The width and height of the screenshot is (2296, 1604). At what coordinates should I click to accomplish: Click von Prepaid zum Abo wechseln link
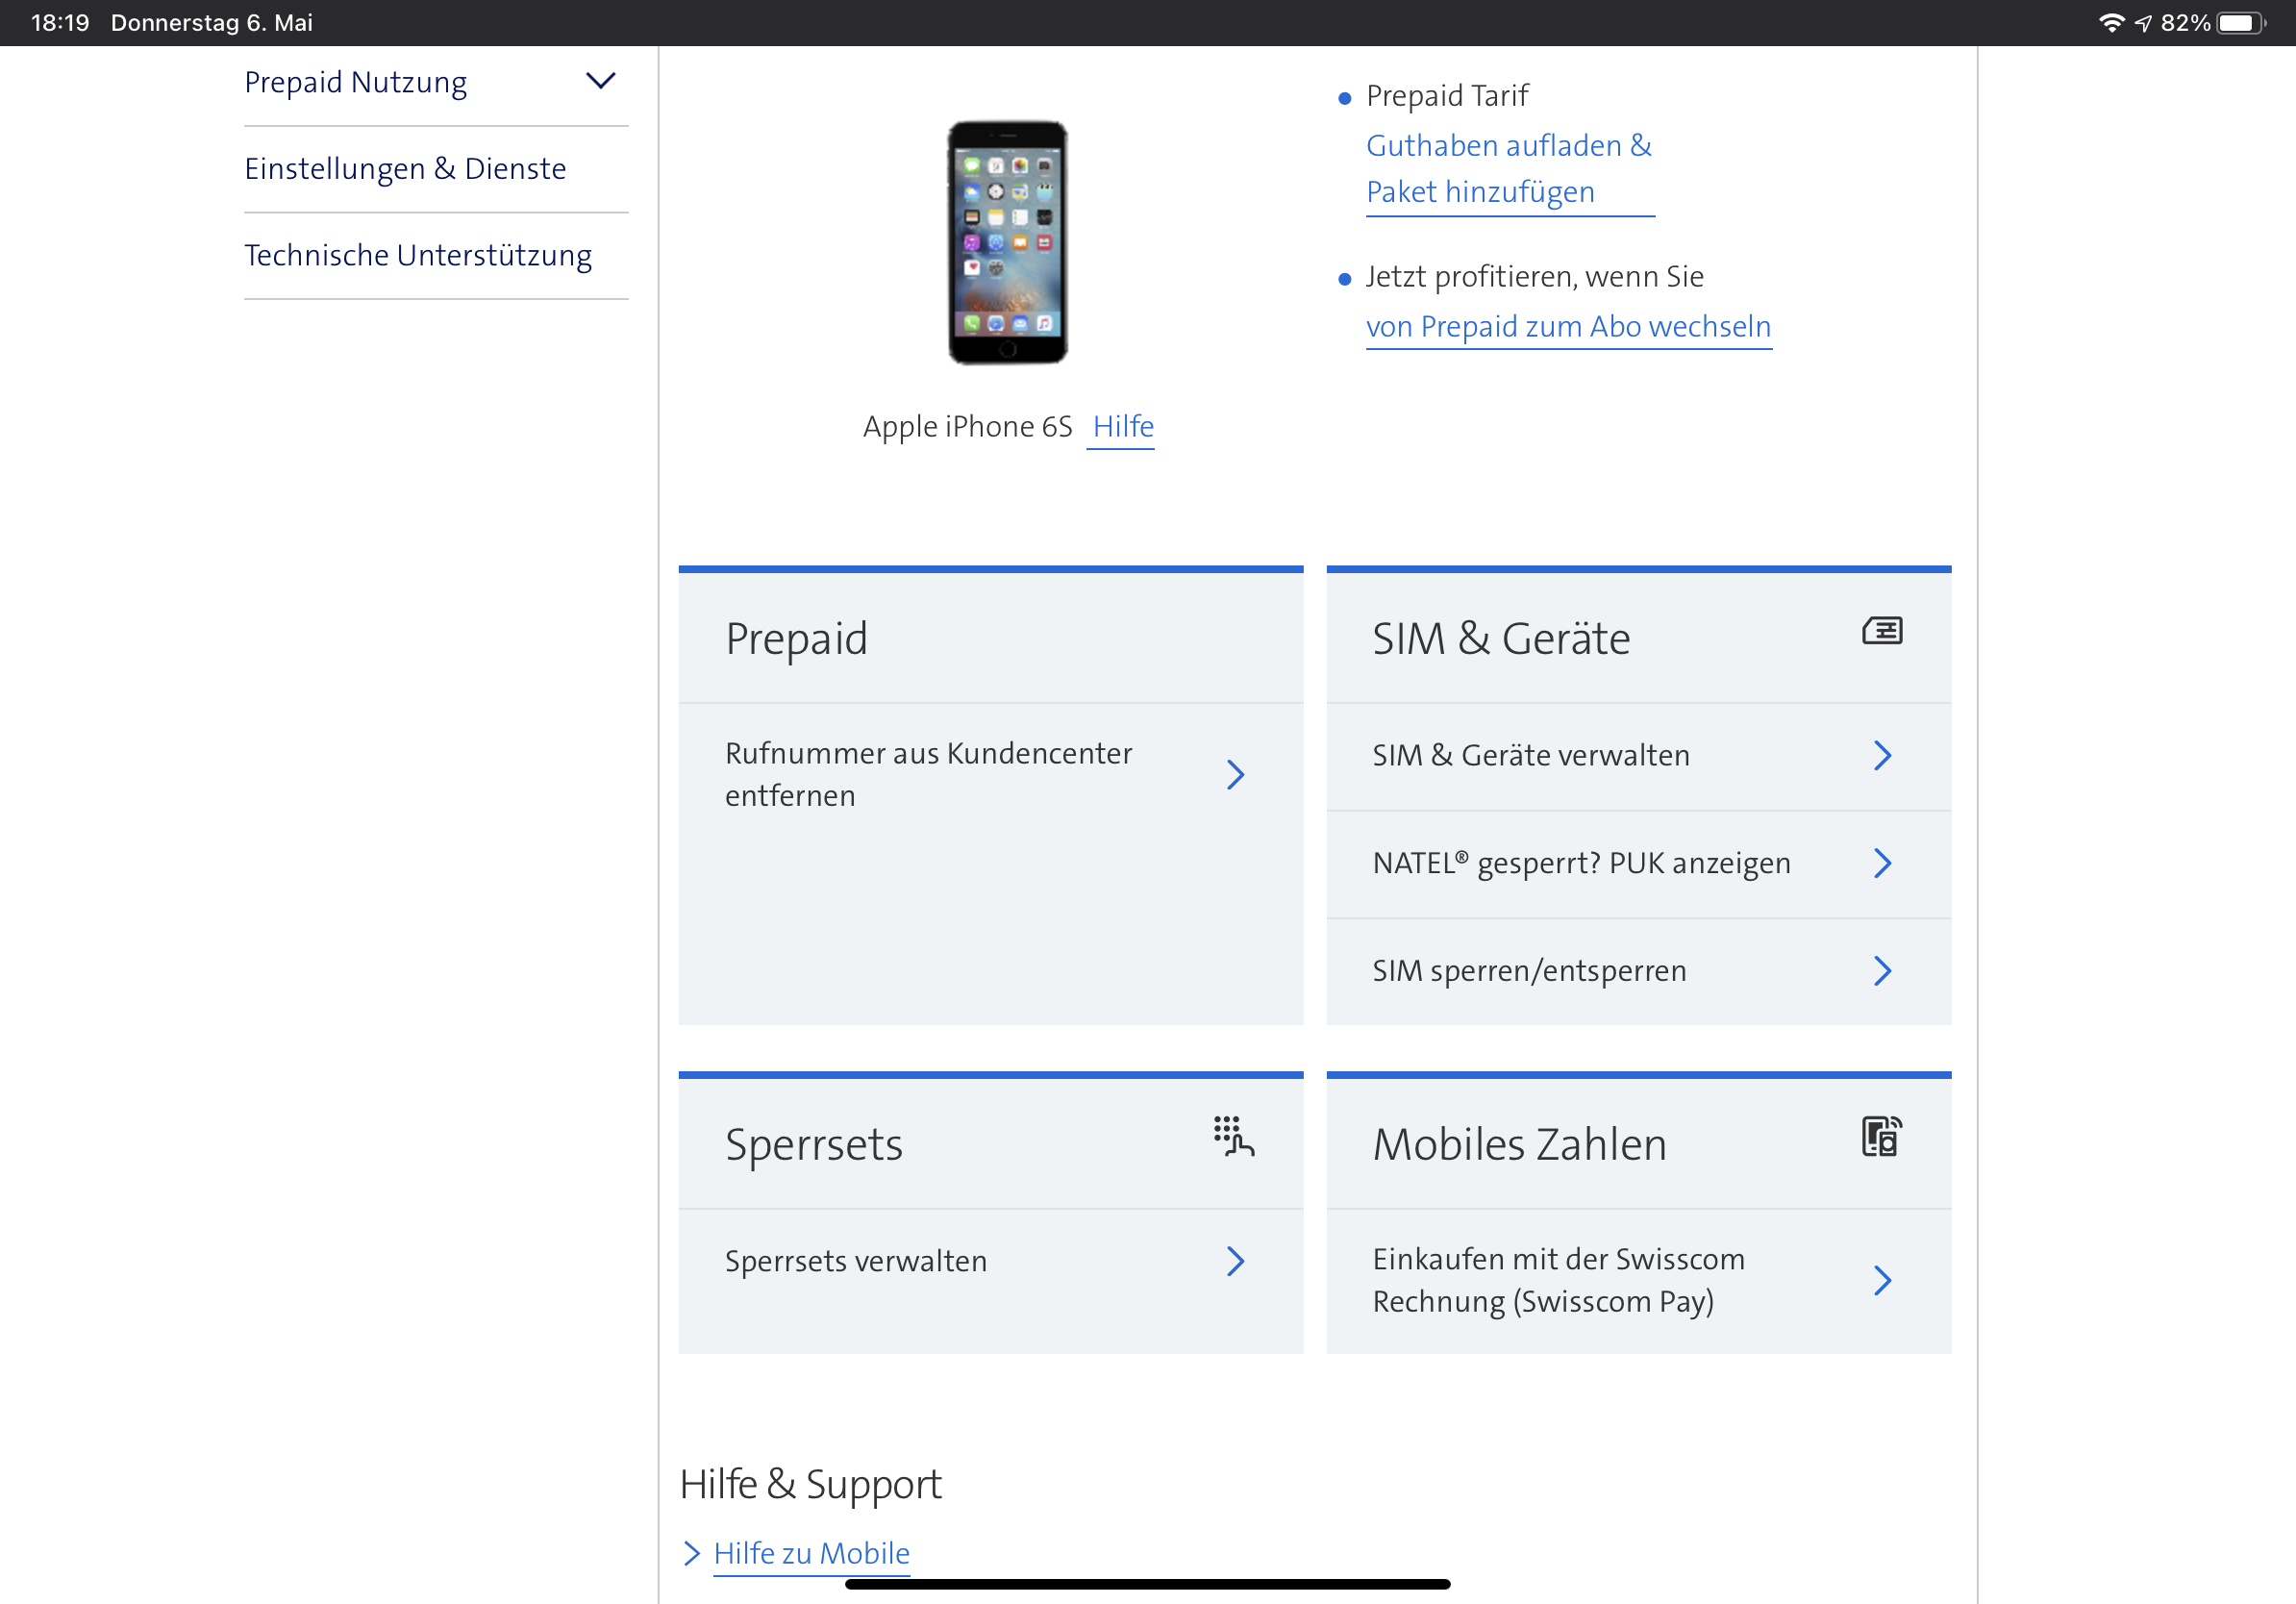pos(1568,327)
